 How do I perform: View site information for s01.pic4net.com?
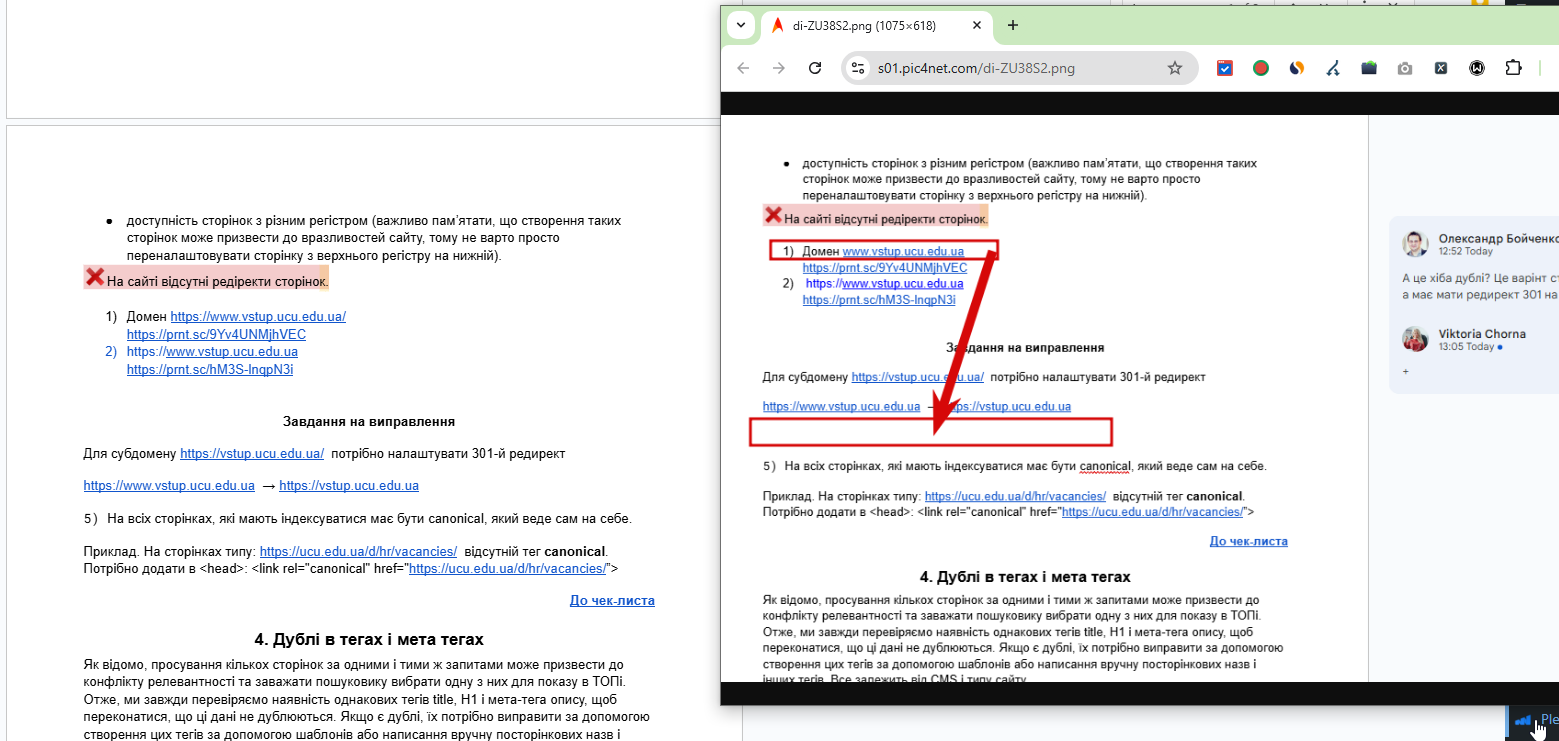pyautogui.click(x=857, y=68)
